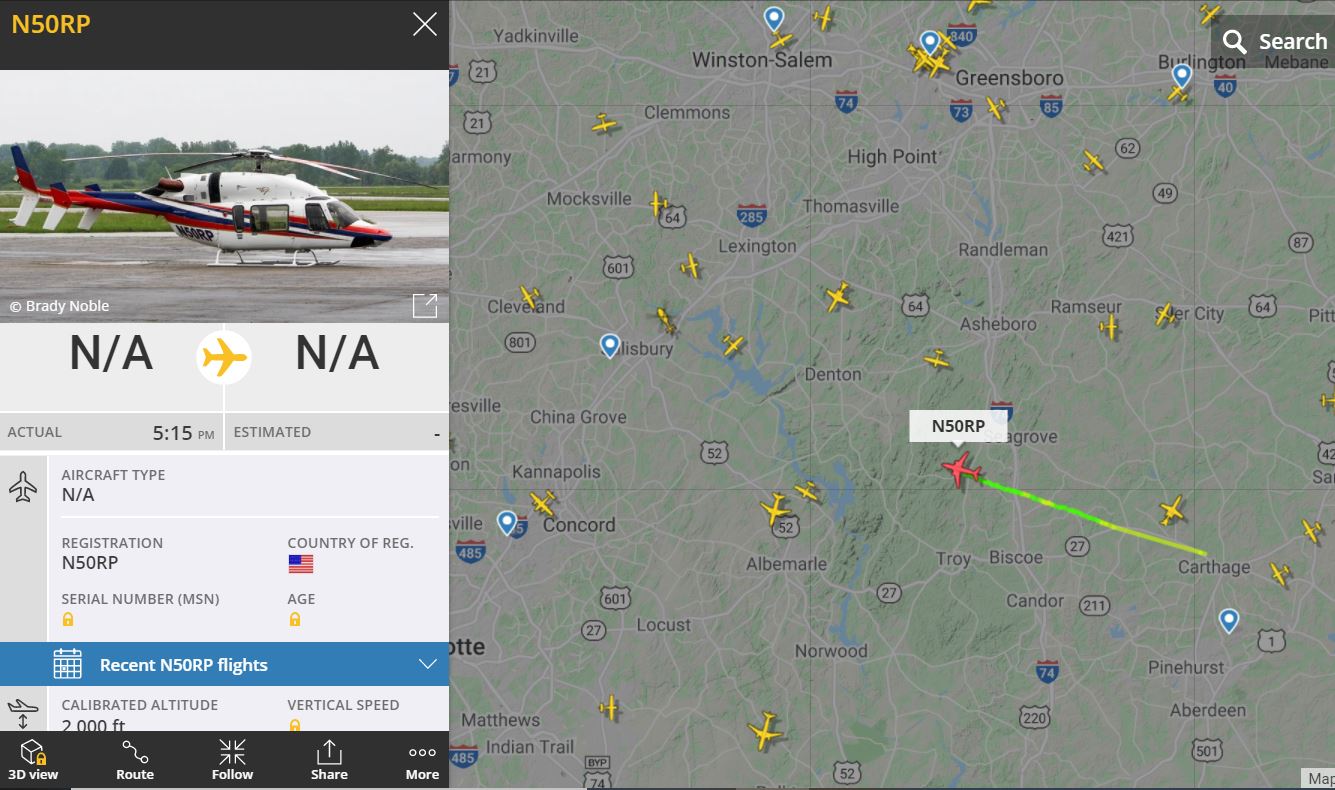Screen dimensions: 1335x790
Task: Click the helicopter photo thumbnail
Action: (224, 196)
